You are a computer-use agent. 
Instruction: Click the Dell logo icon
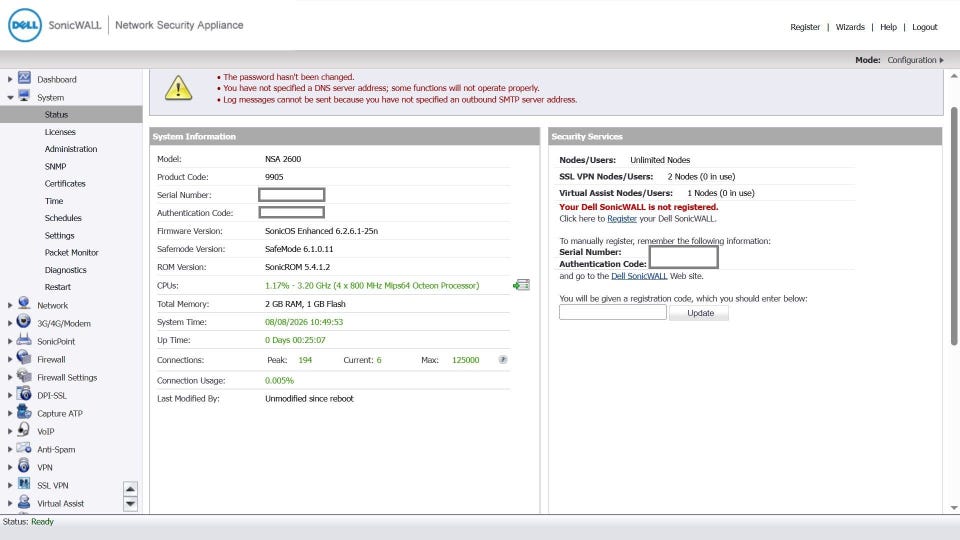pyautogui.click(x=25, y=25)
